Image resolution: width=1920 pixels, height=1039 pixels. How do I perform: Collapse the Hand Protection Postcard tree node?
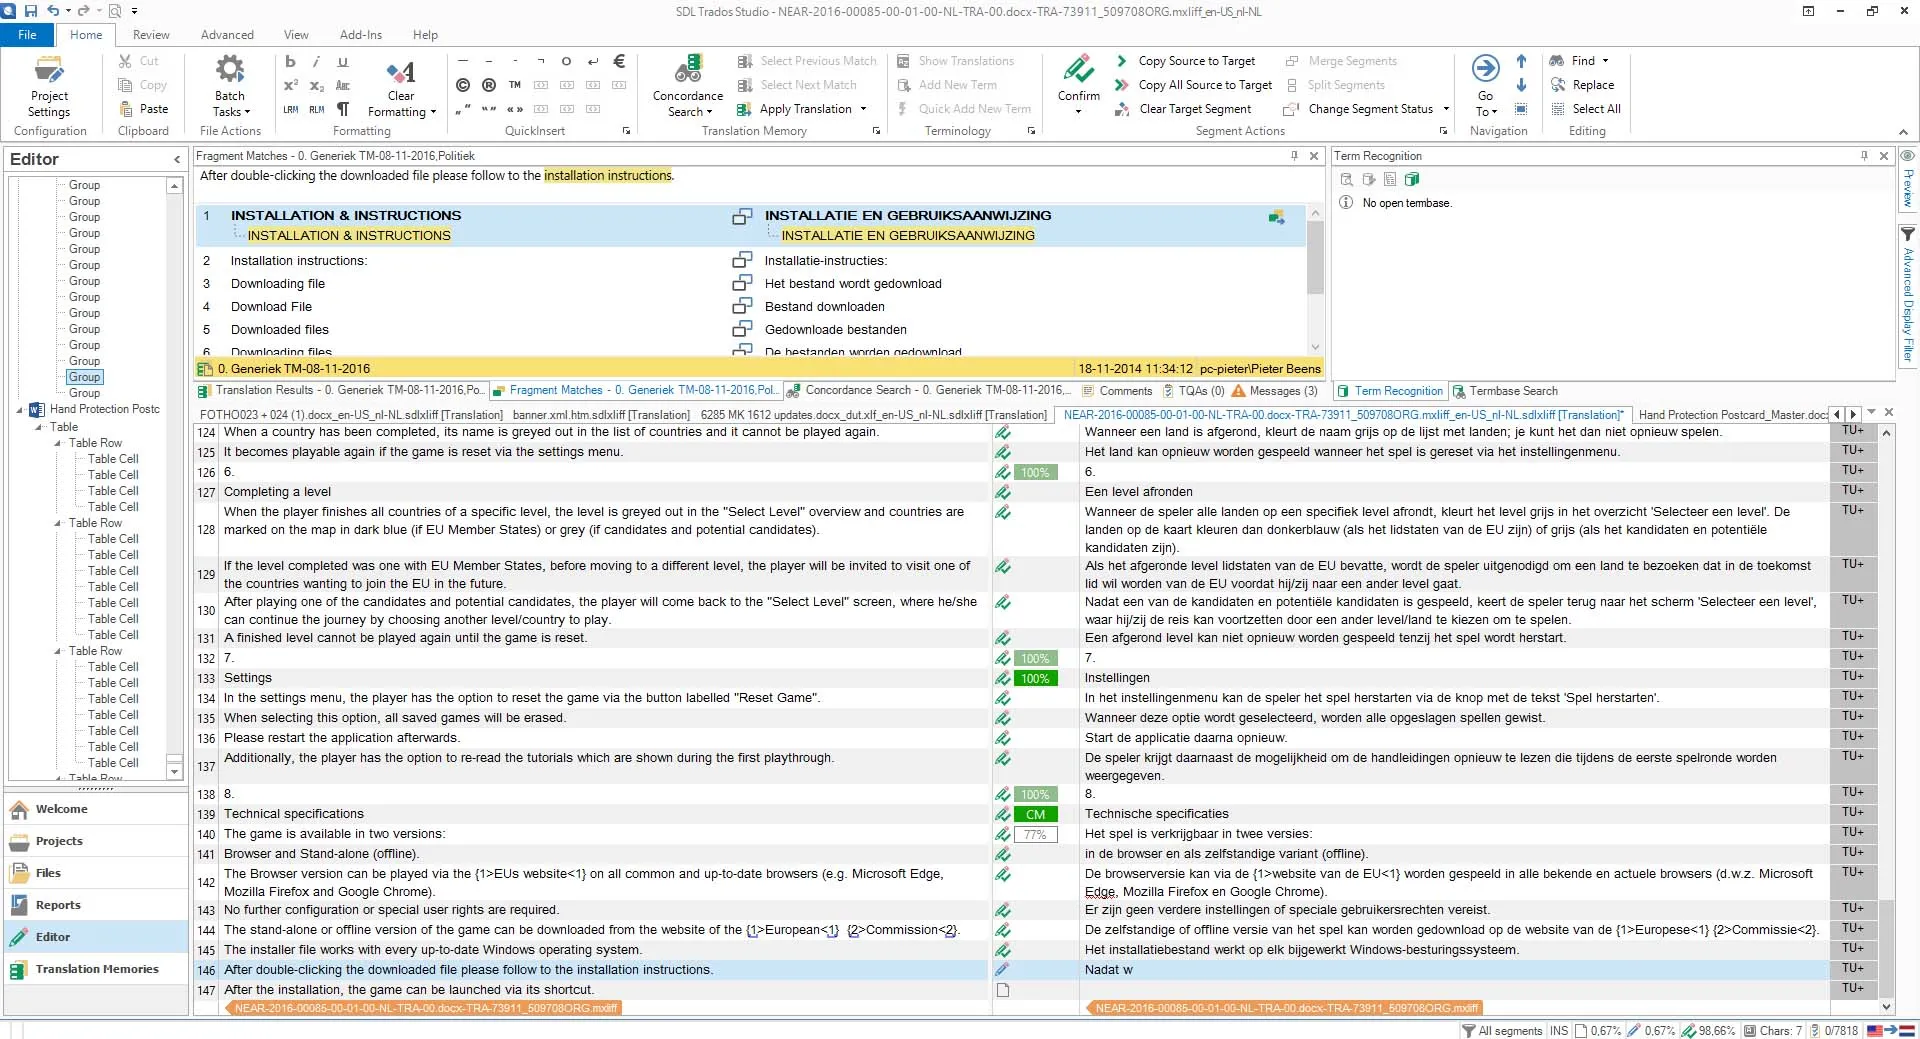click(20, 410)
